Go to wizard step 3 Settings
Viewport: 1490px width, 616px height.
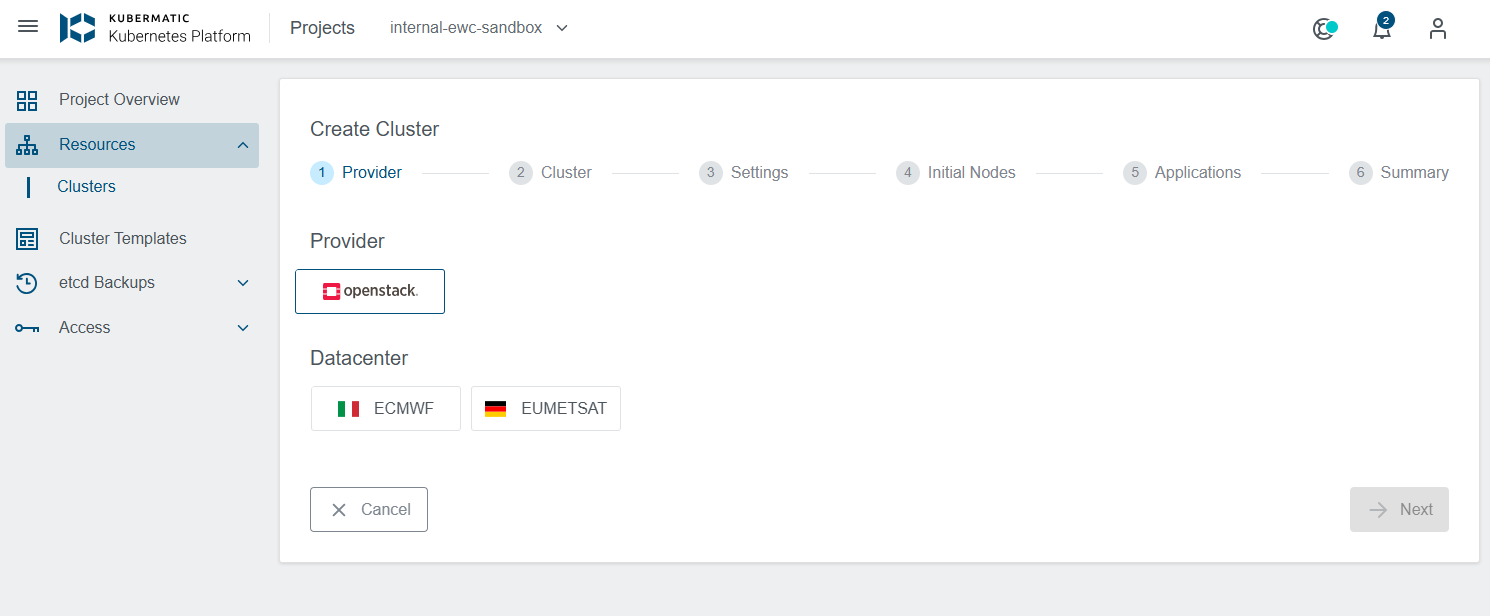point(743,173)
